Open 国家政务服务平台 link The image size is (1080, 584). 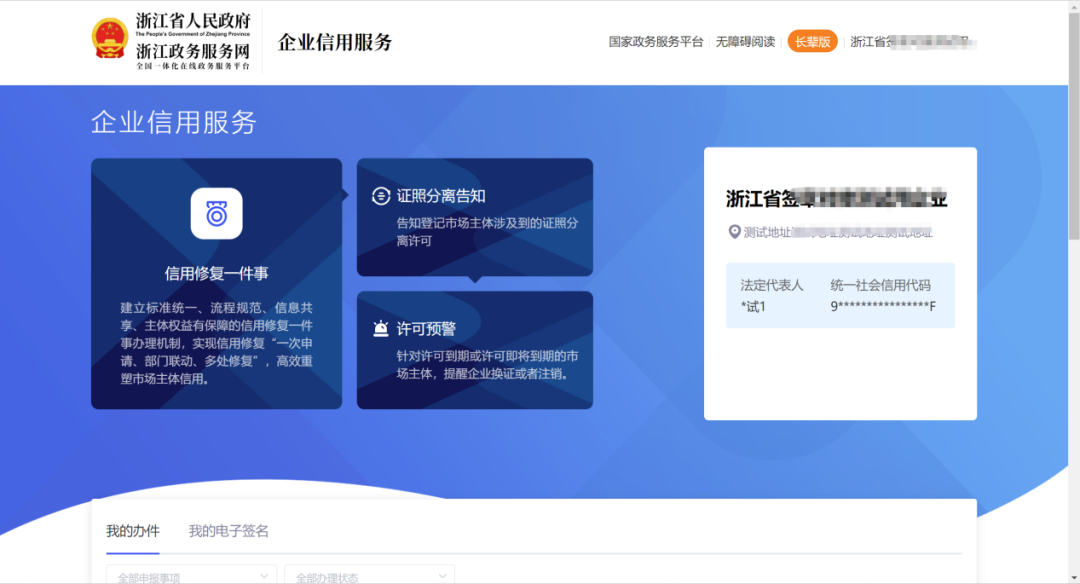[x=656, y=42]
